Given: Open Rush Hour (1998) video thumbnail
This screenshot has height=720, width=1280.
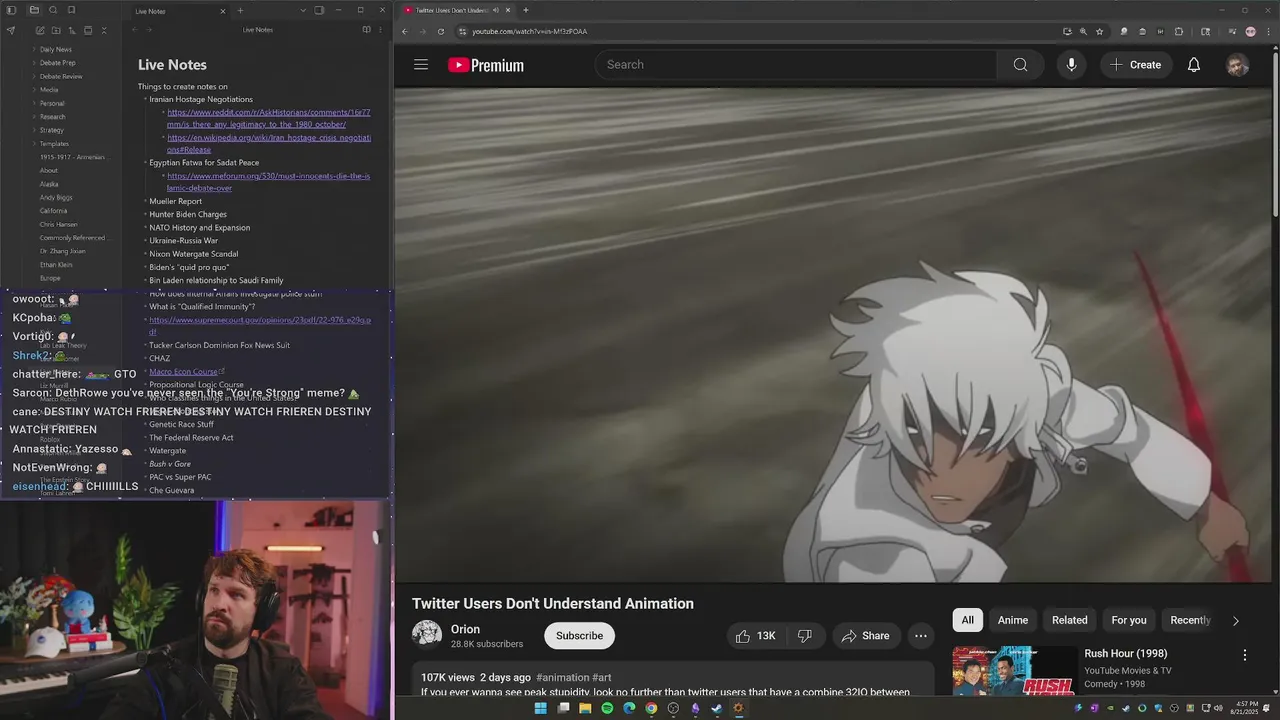Looking at the screenshot, I should (1014, 671).
